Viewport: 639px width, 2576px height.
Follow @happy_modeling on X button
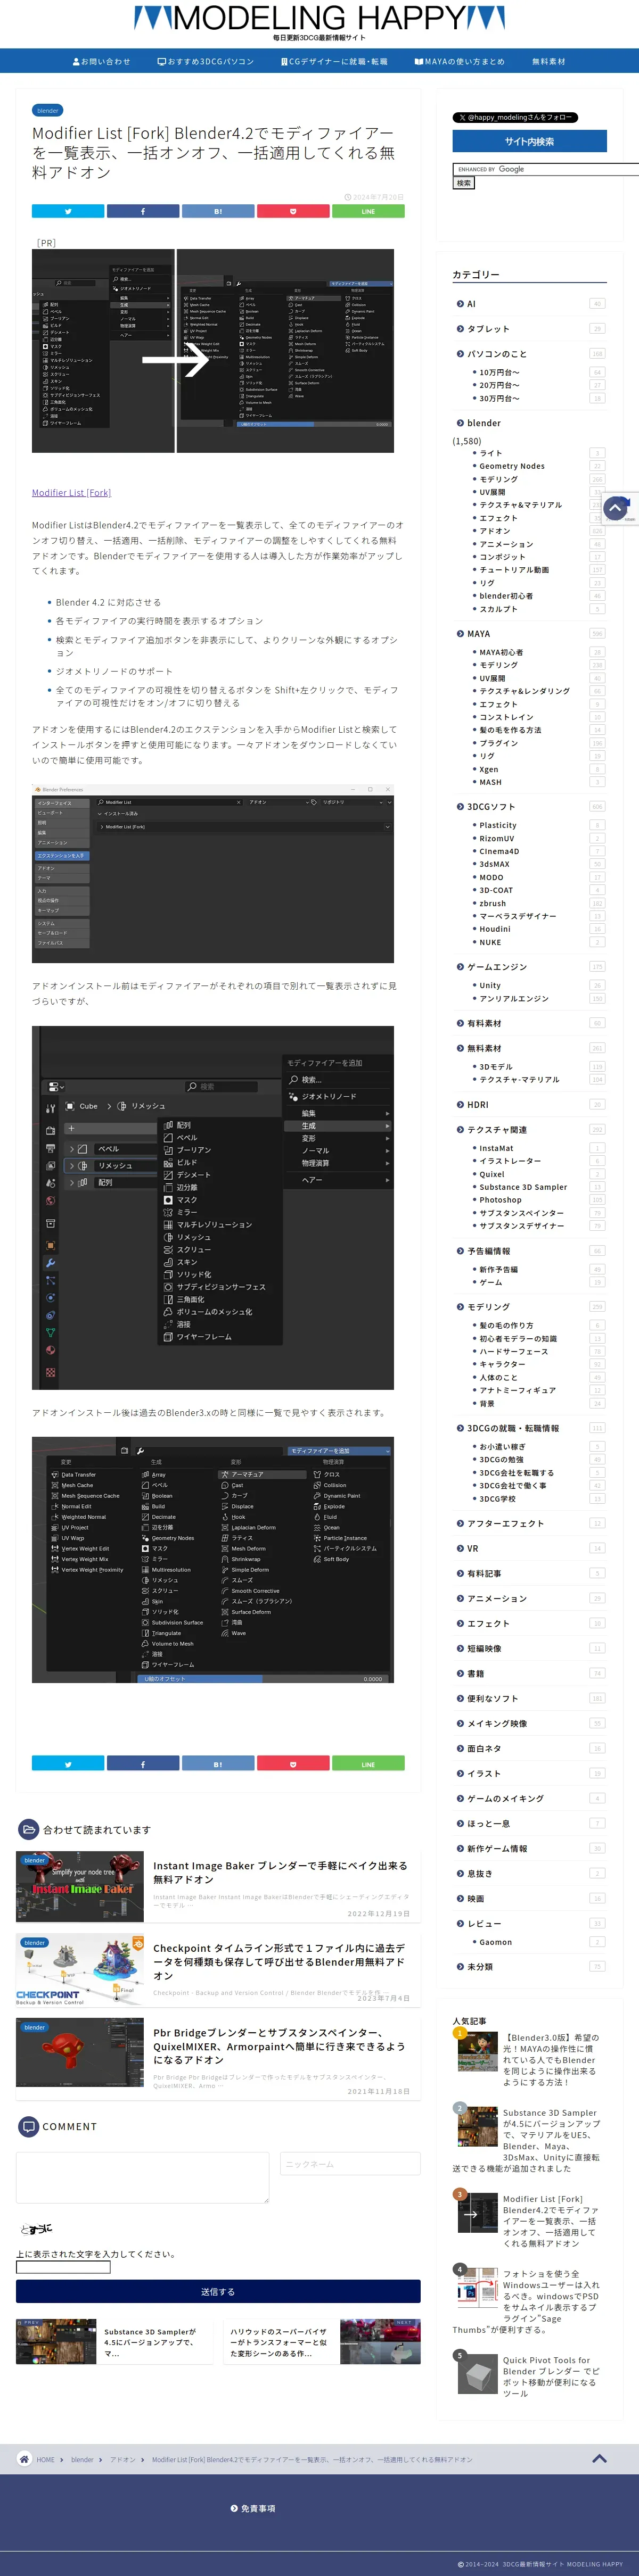click(x=515, y=117)
